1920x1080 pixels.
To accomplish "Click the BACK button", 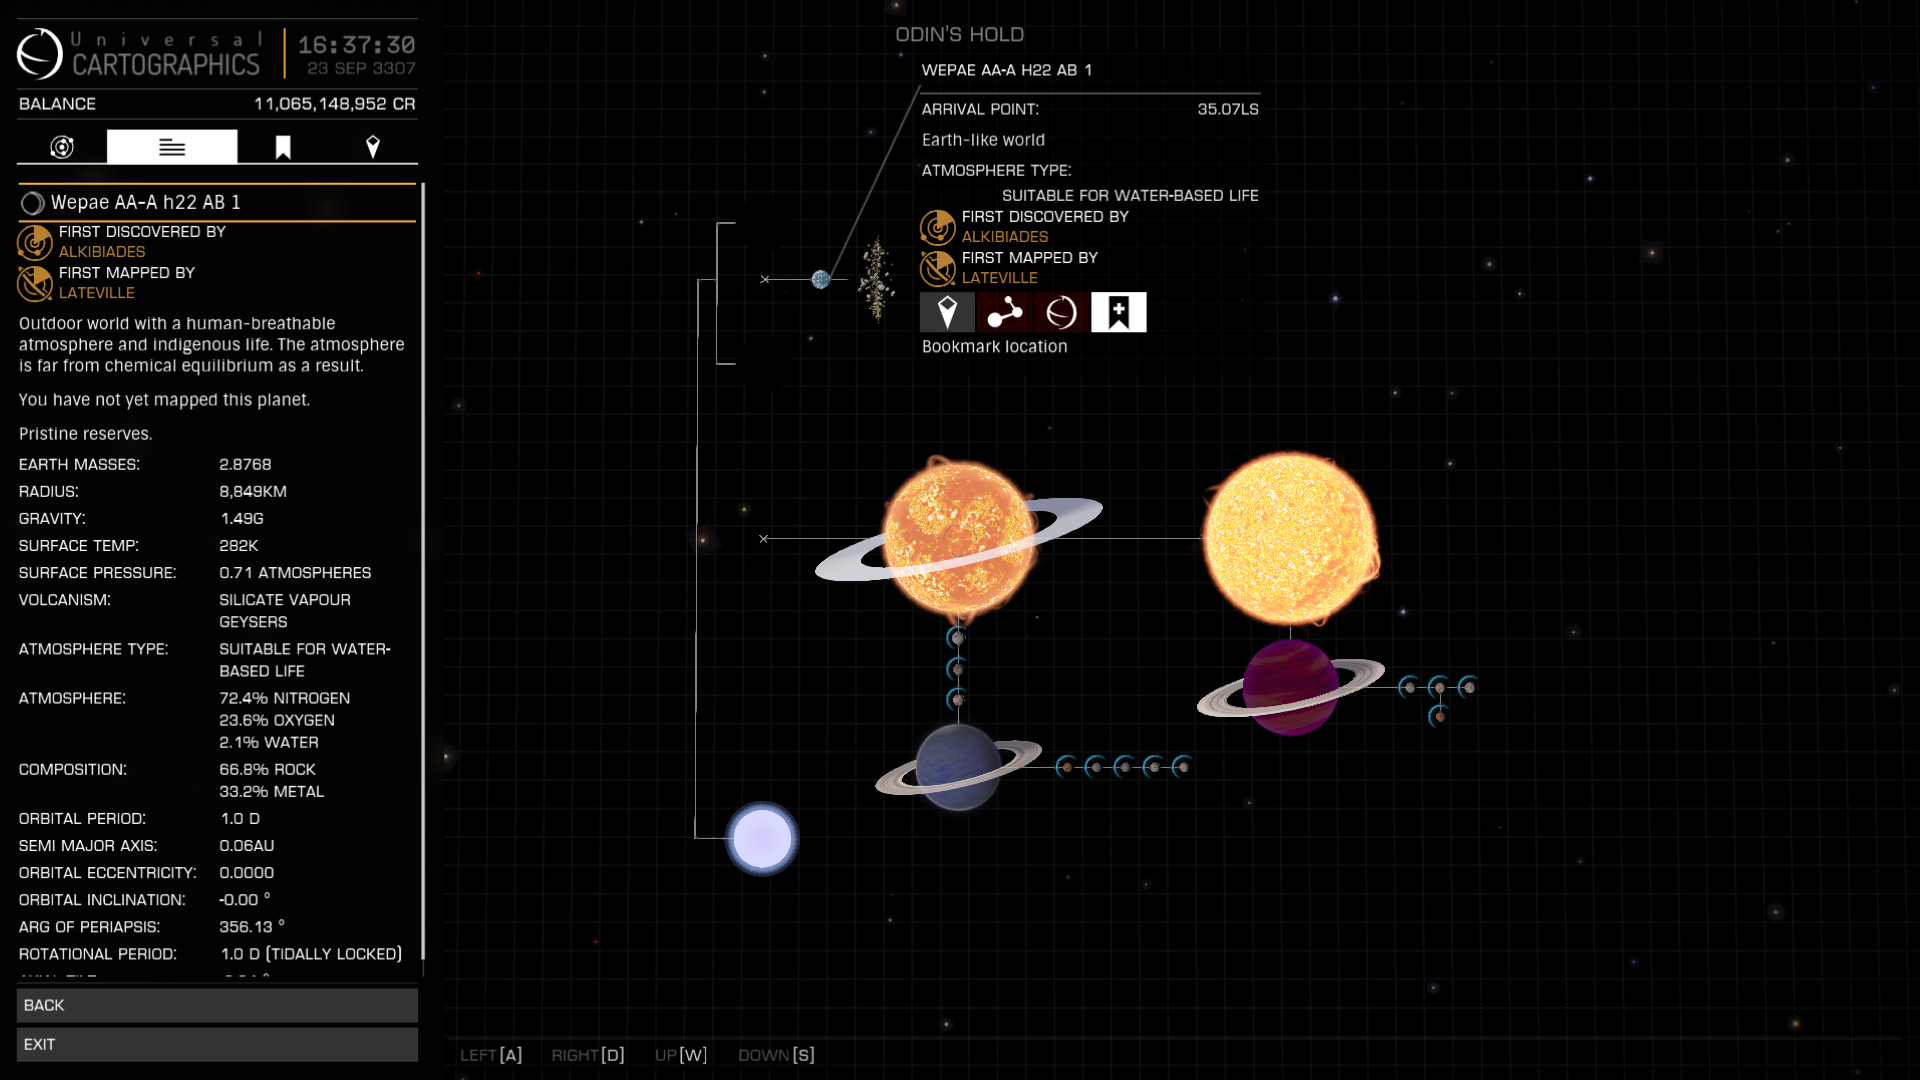I will pyautogui.click(x=217, y=1005).
